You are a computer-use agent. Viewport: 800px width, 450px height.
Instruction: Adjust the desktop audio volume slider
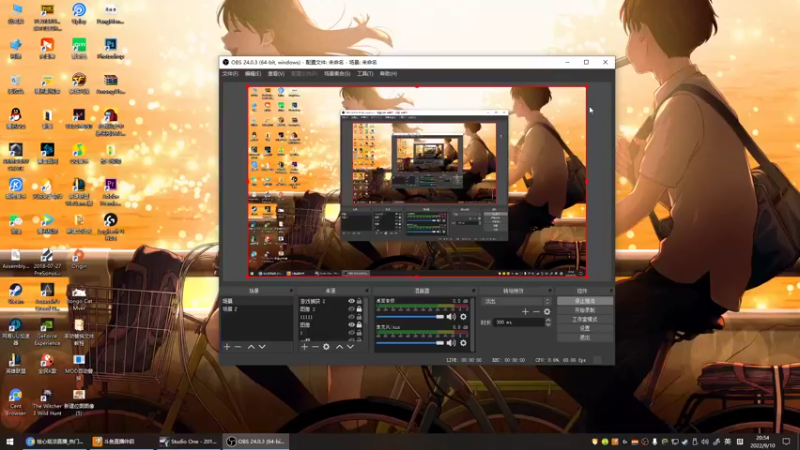(410, 317)
